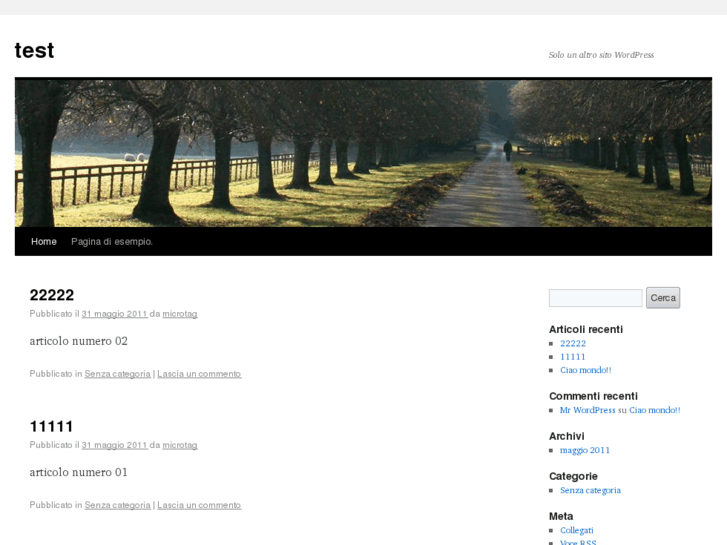The height and width of the screenshot is (545, 727).
Task: Click the tree avenue header image
Action: [363, 153]
